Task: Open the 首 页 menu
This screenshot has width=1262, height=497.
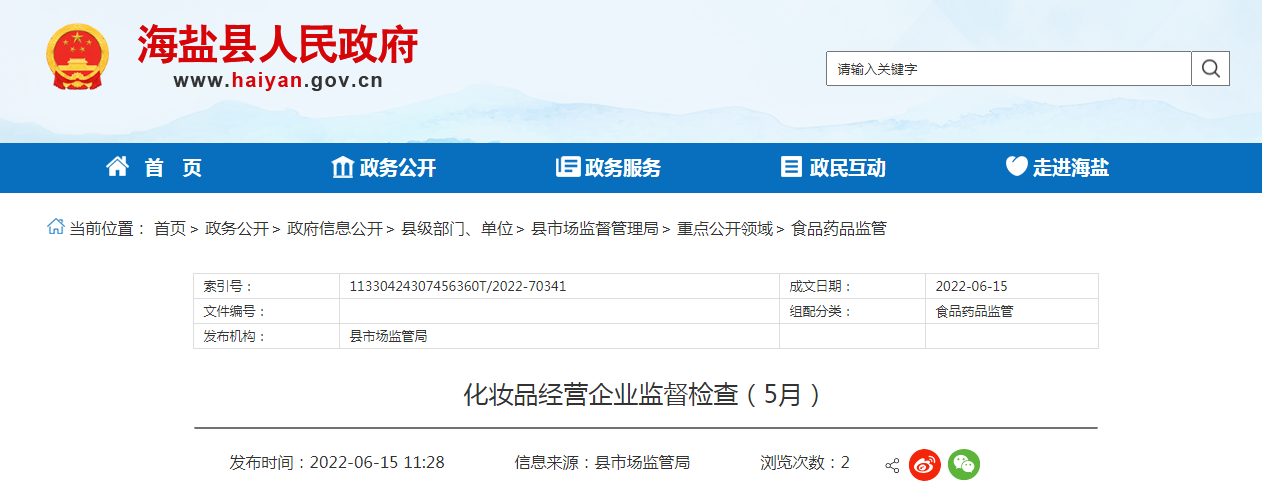Action: pos(173,168)
